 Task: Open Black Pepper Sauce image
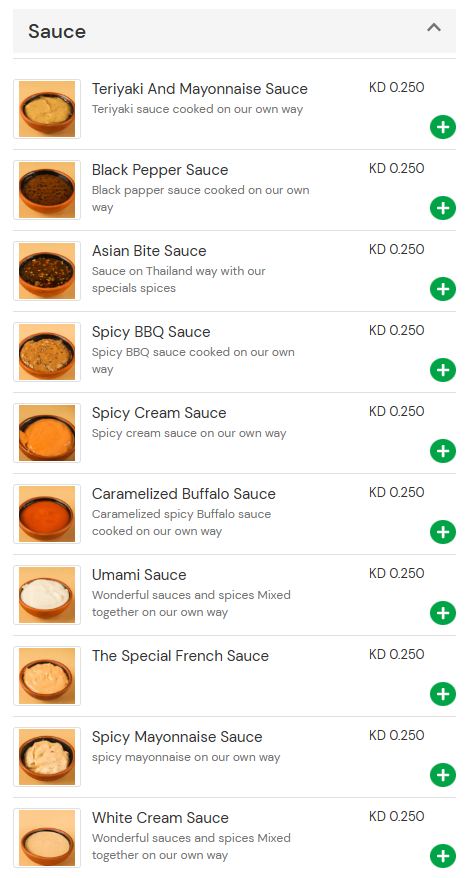pos(47,190)
